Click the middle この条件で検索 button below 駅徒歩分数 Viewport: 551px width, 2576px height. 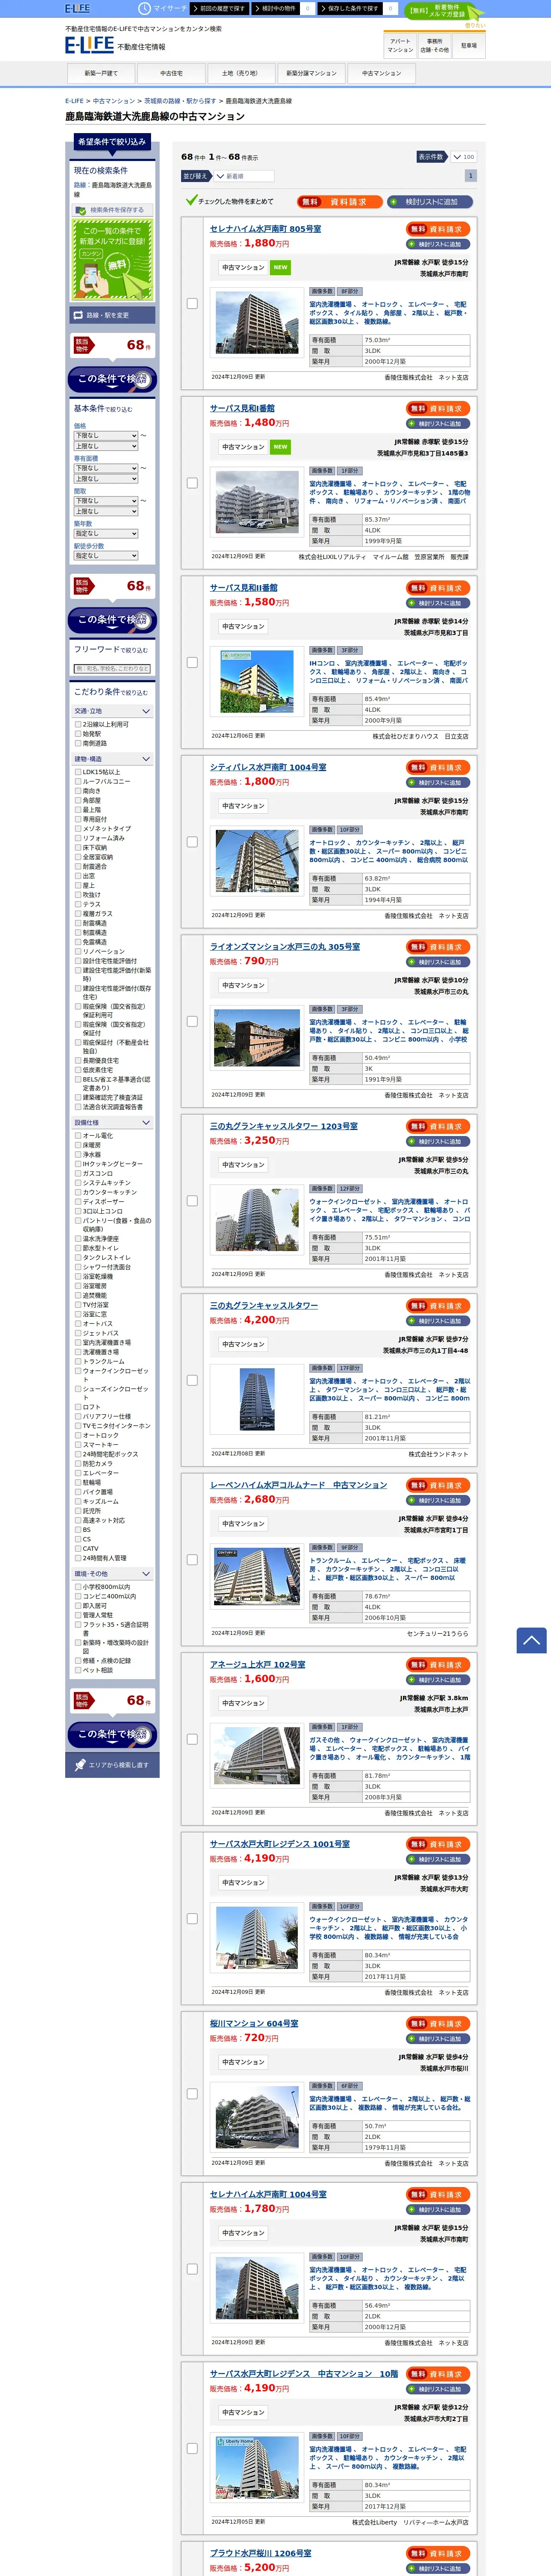coord(112,620)
